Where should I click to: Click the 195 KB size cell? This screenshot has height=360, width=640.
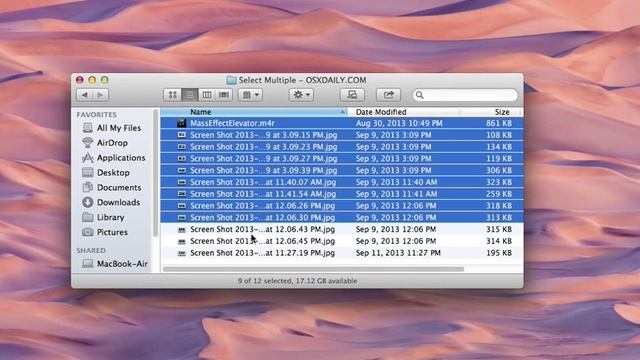[x=499, y=253]
